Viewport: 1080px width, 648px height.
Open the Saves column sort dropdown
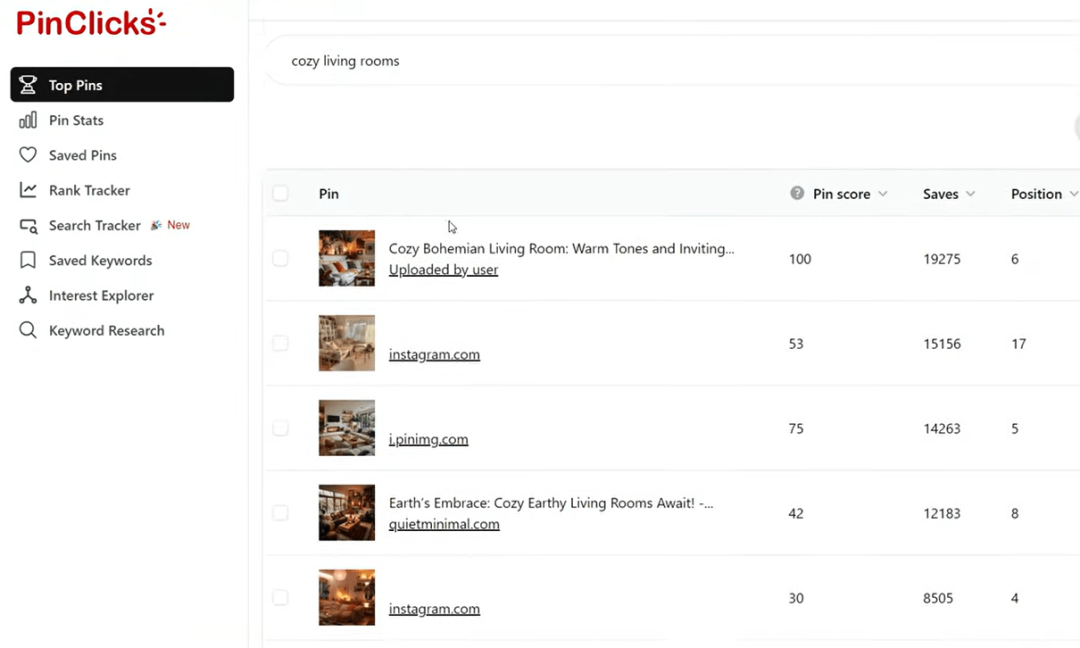click(971, 194)
